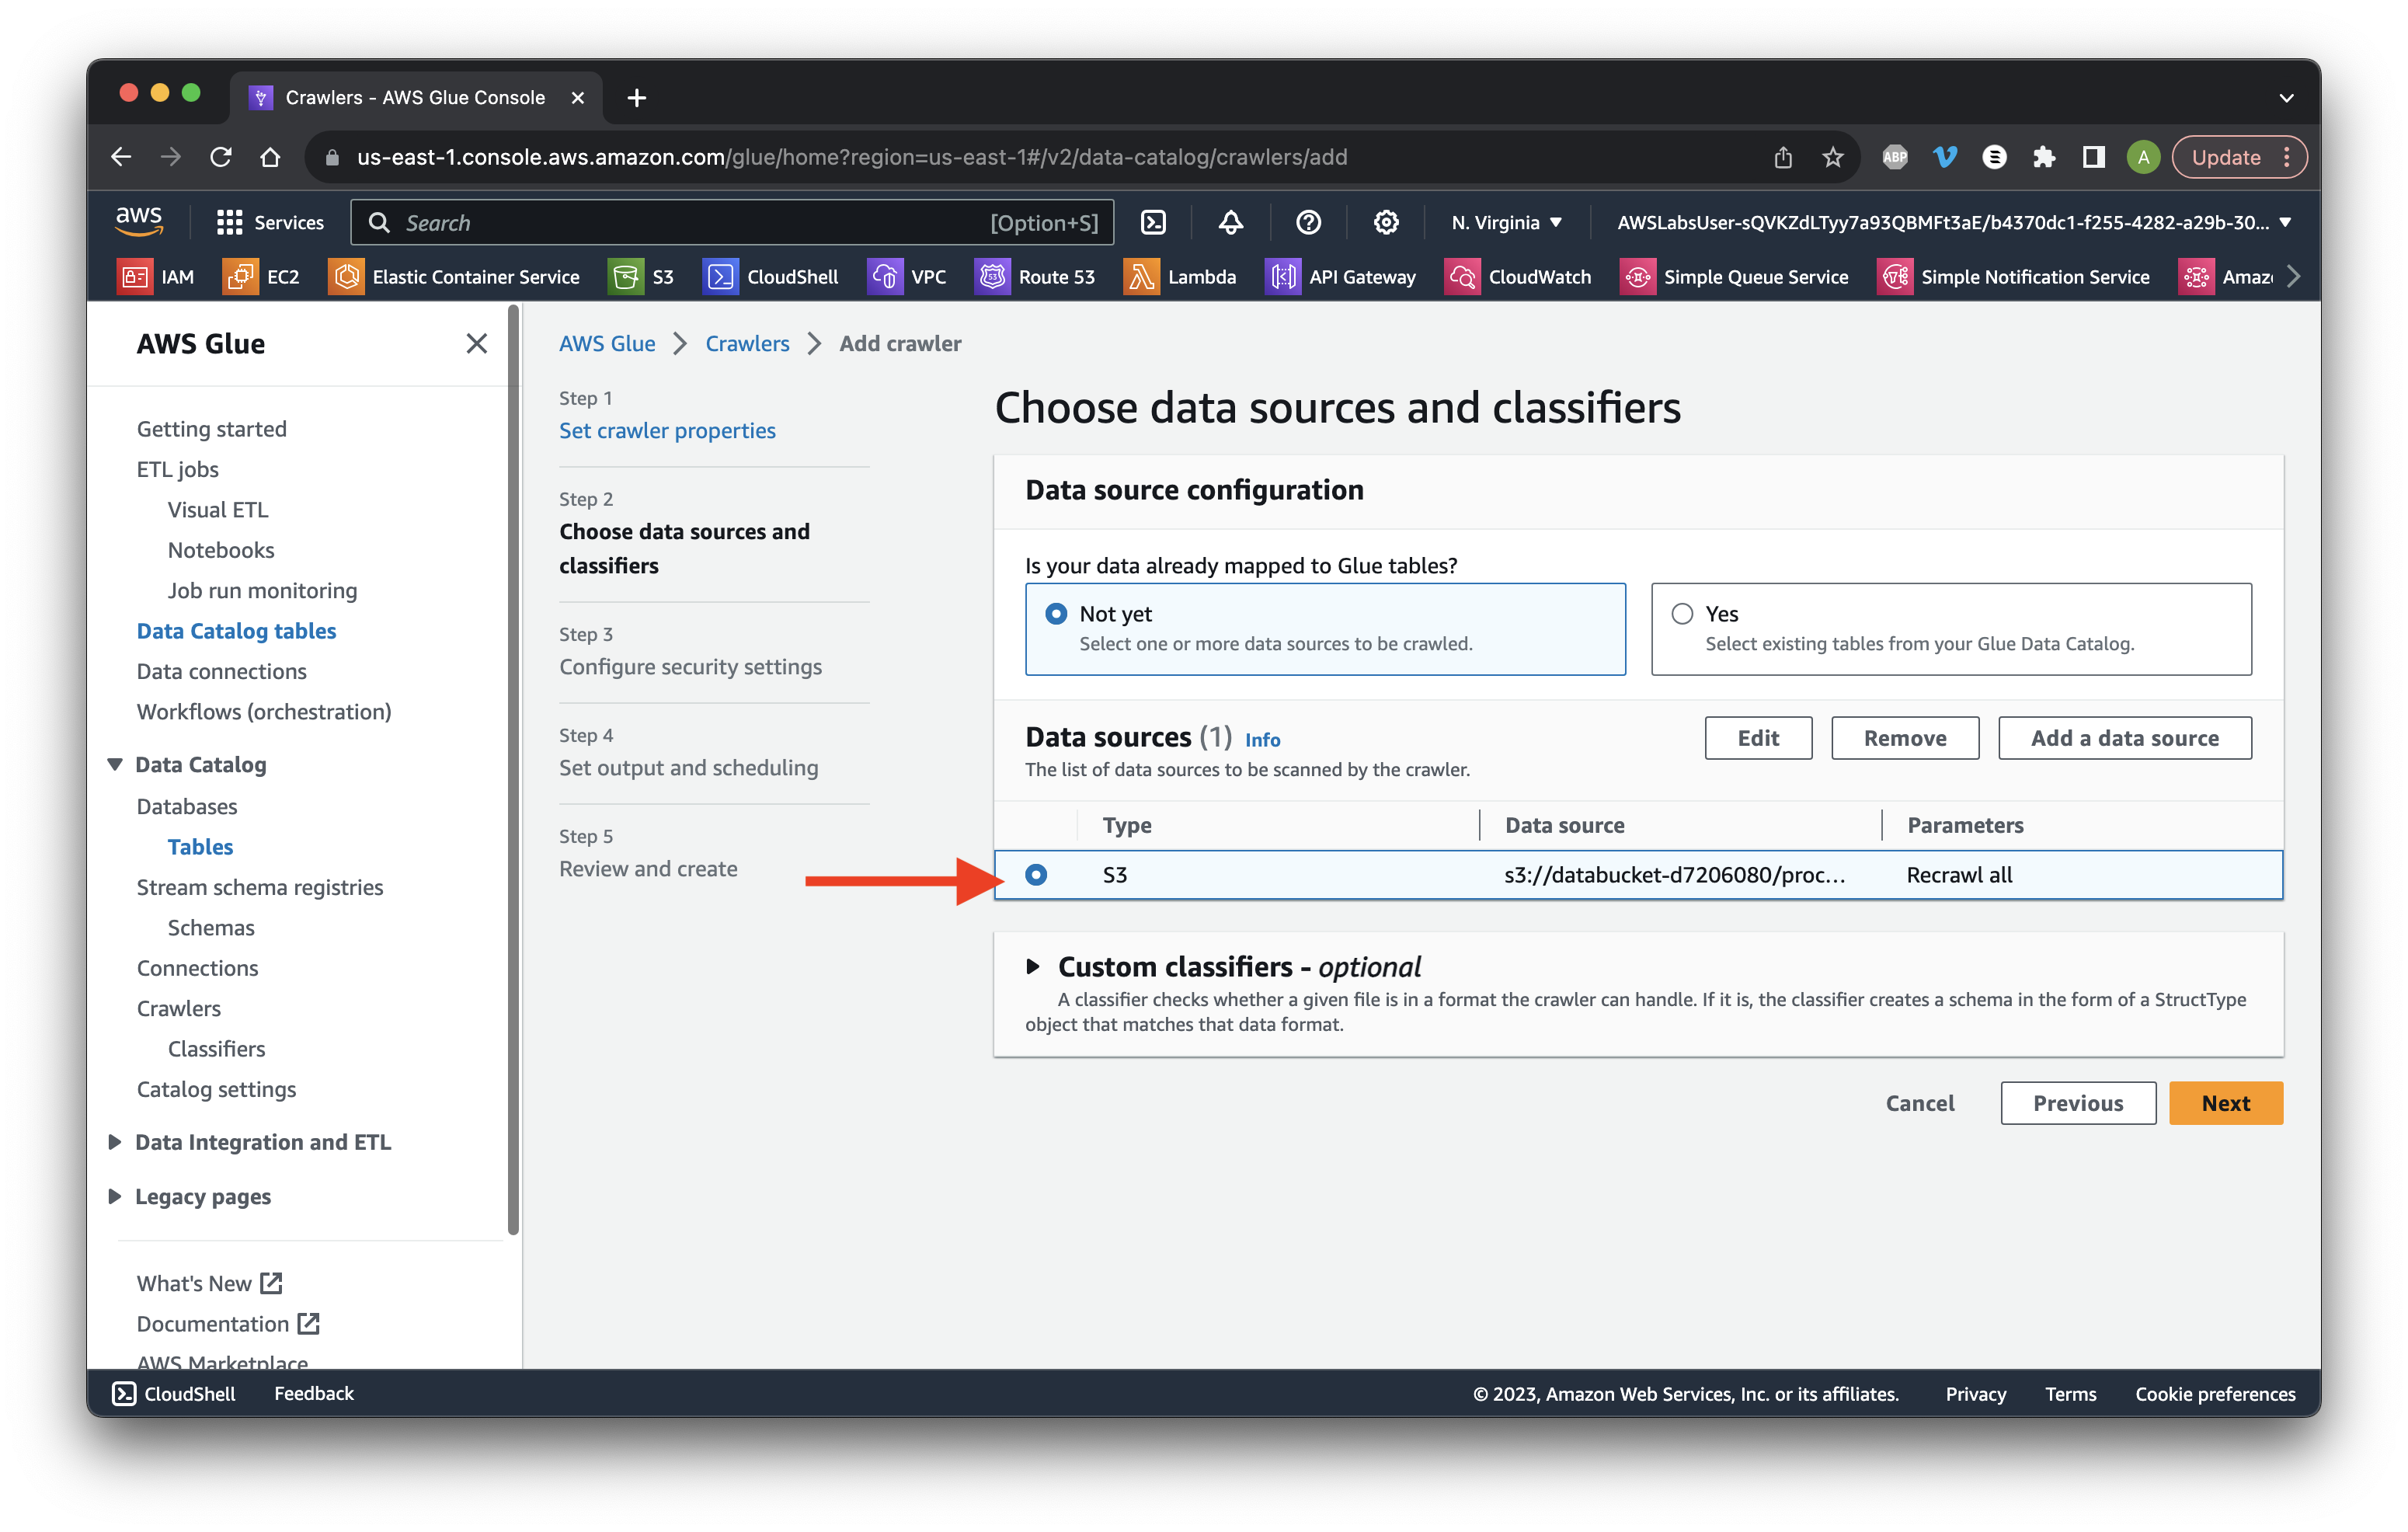2408x1532 pixels.
Task: Open the Lambda shortcut icon
Action: 1140,277
